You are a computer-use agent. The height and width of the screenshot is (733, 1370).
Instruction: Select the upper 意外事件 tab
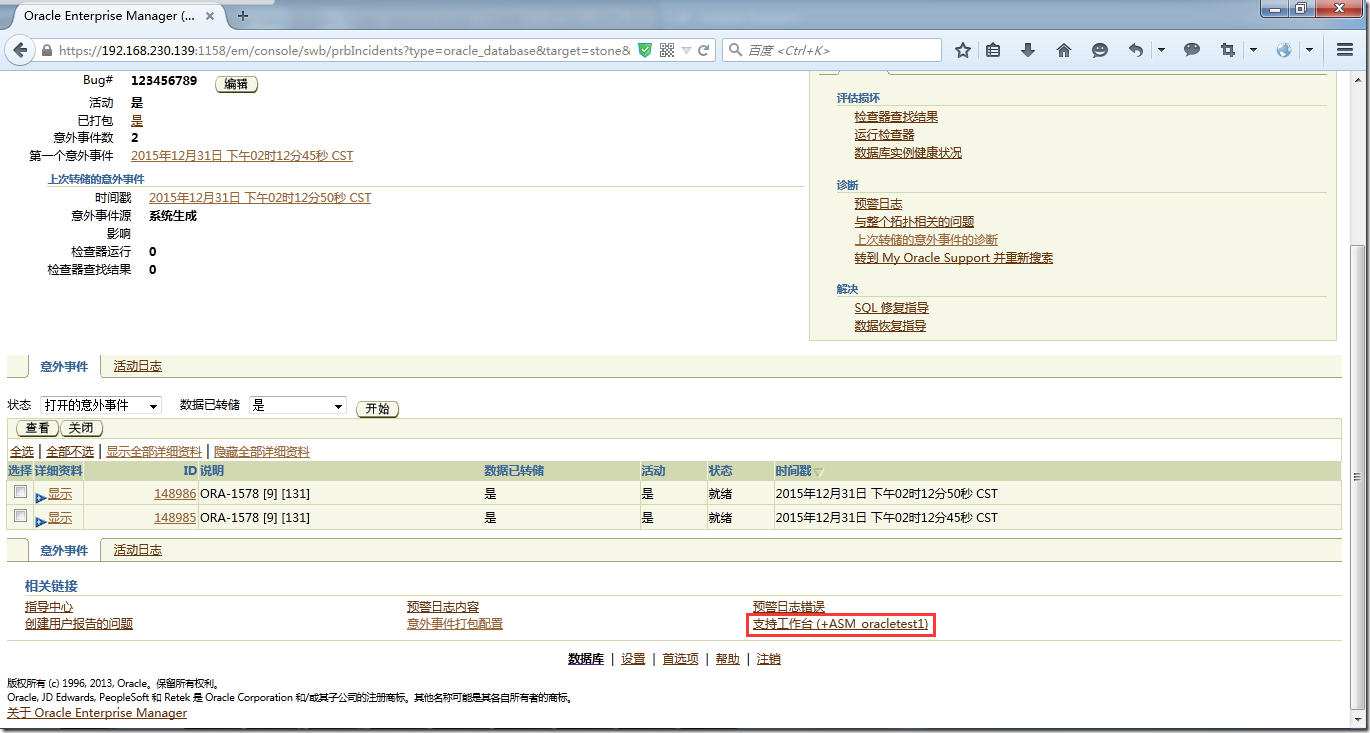pyautogui.click(x=64, y=367)
